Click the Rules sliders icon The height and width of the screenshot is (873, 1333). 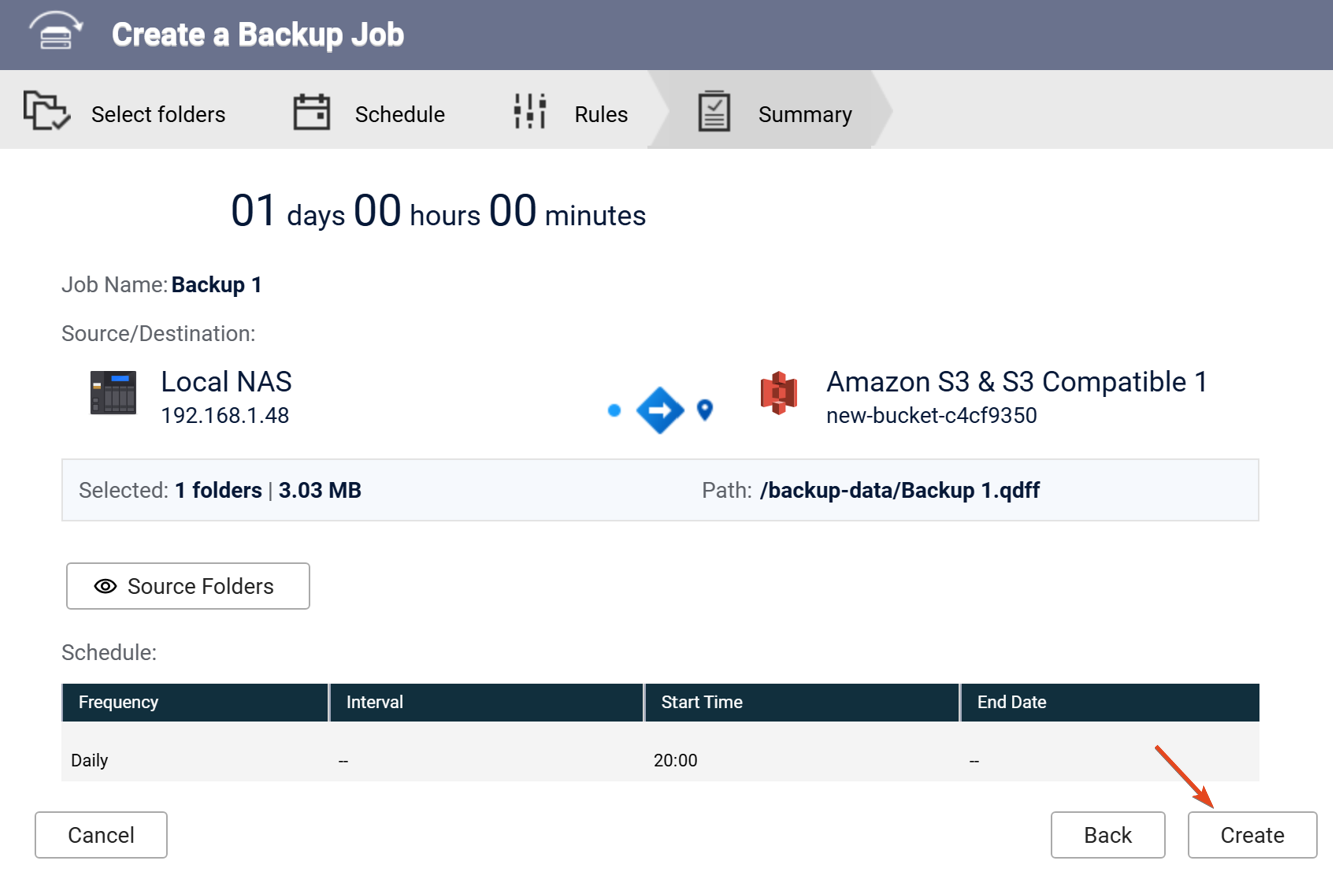(530, 111)
